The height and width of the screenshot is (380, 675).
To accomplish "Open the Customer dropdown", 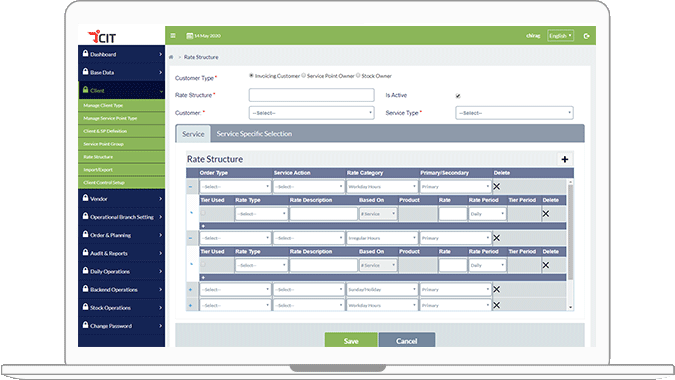I will pos(311,113).
